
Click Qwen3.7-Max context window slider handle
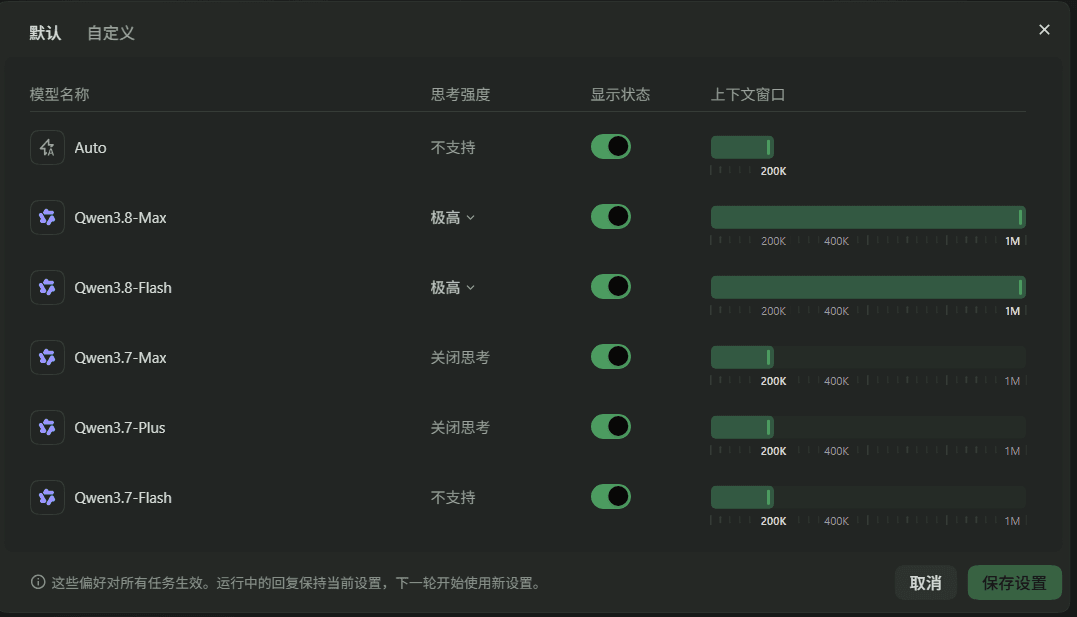point(769,357)
